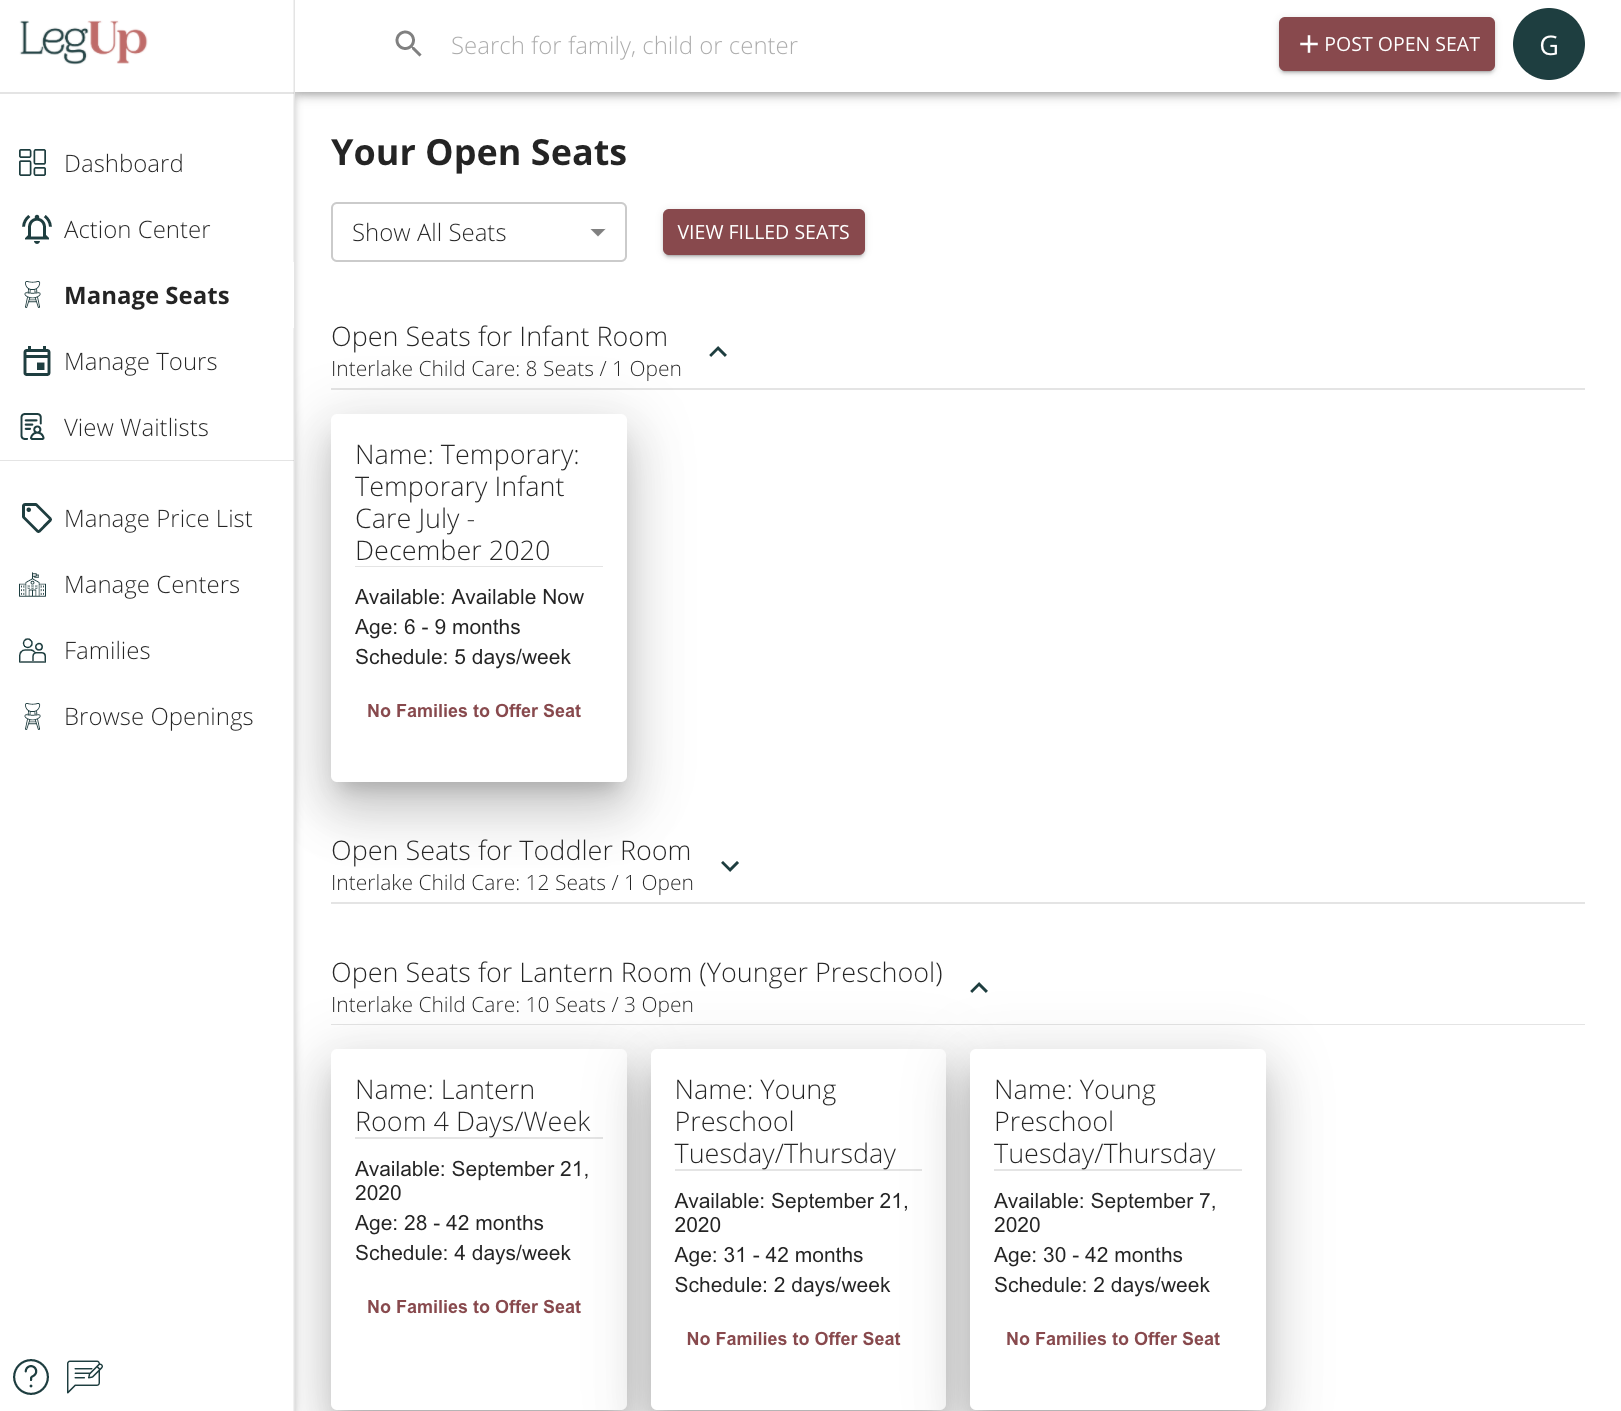Open the Young Preschool card available September 7

1118,1229
